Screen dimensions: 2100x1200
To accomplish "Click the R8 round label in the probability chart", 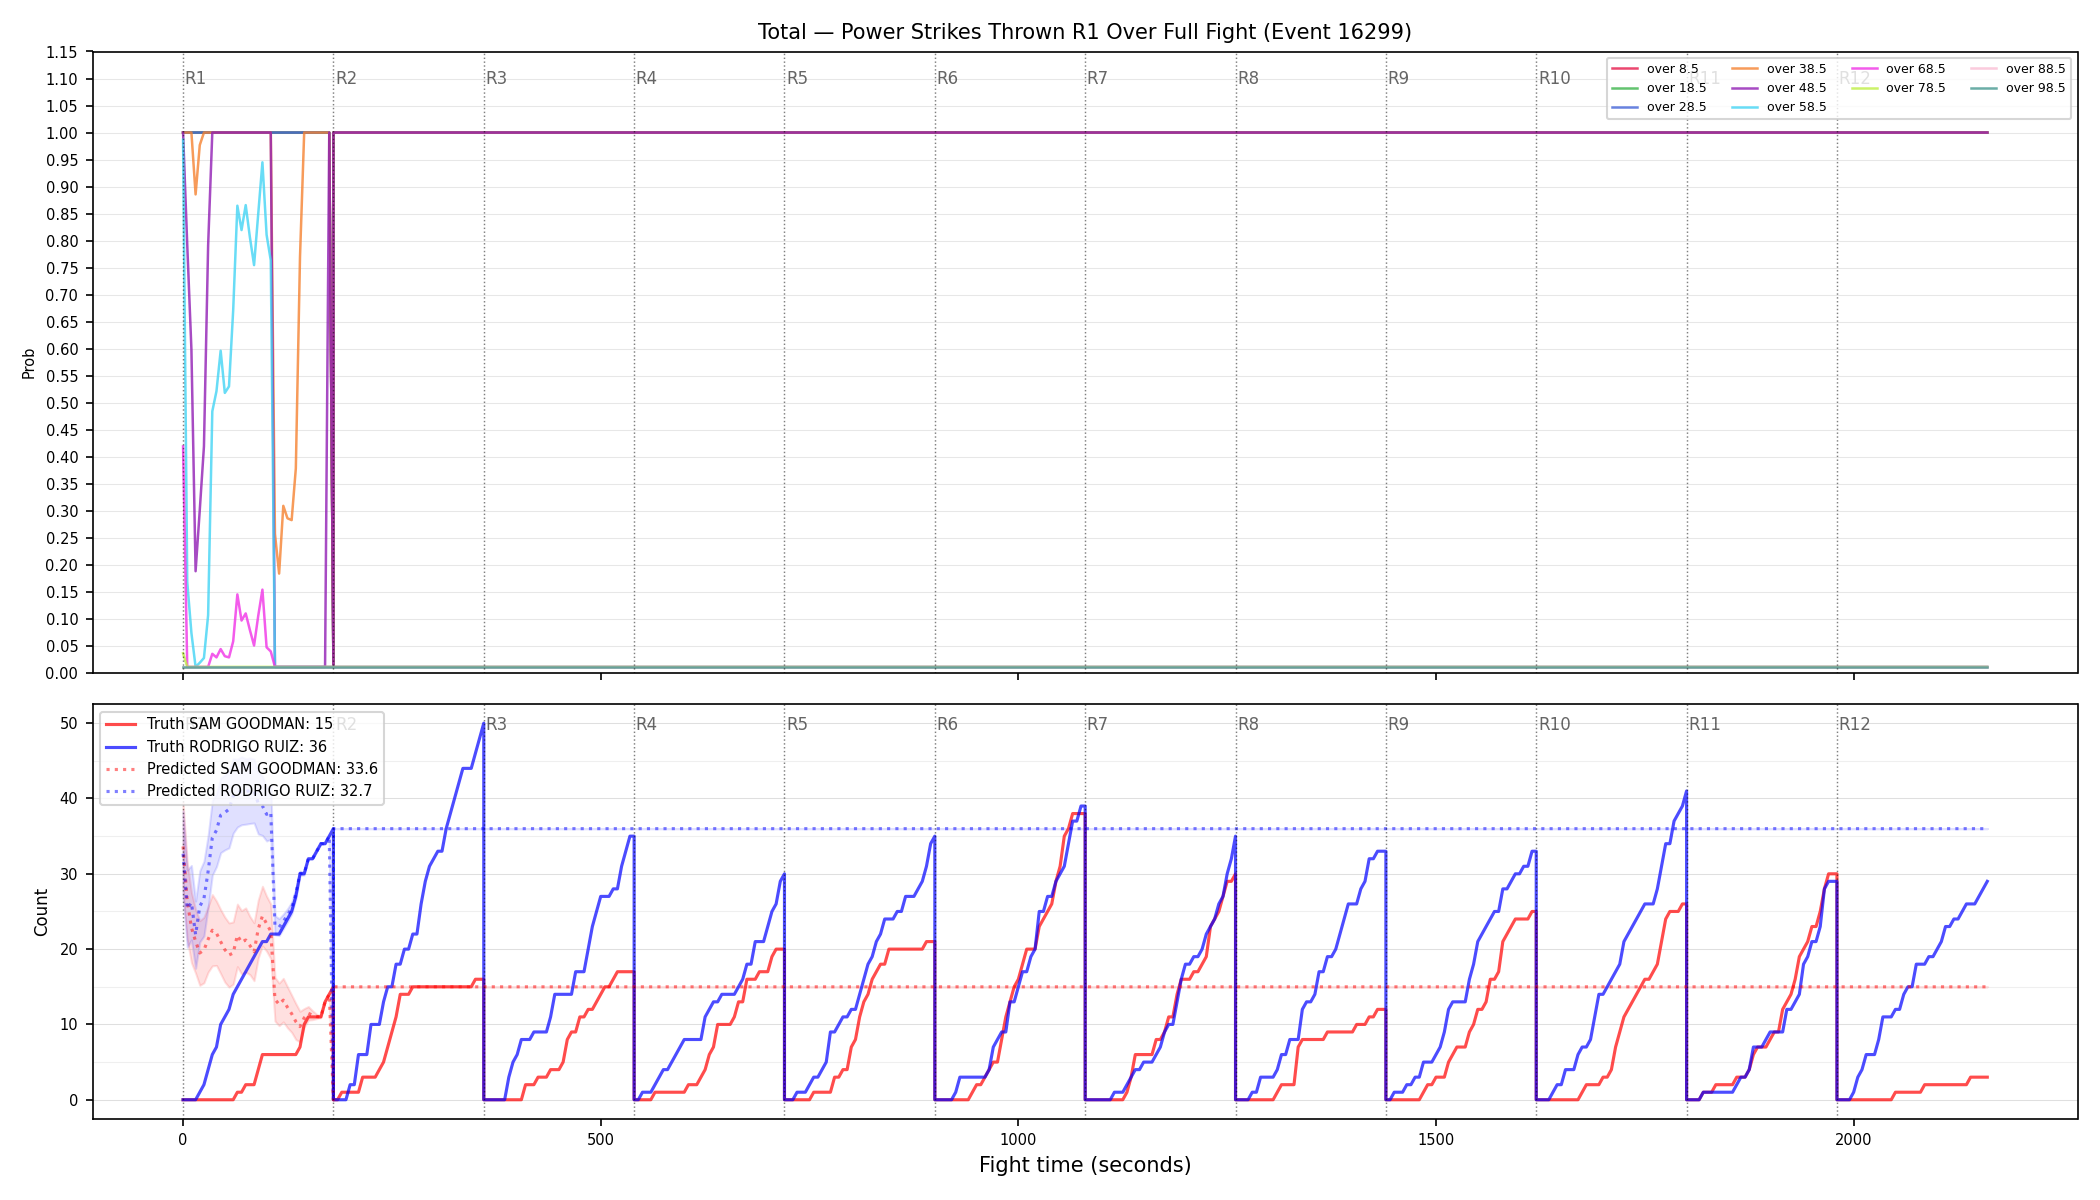I will 1248,78.
